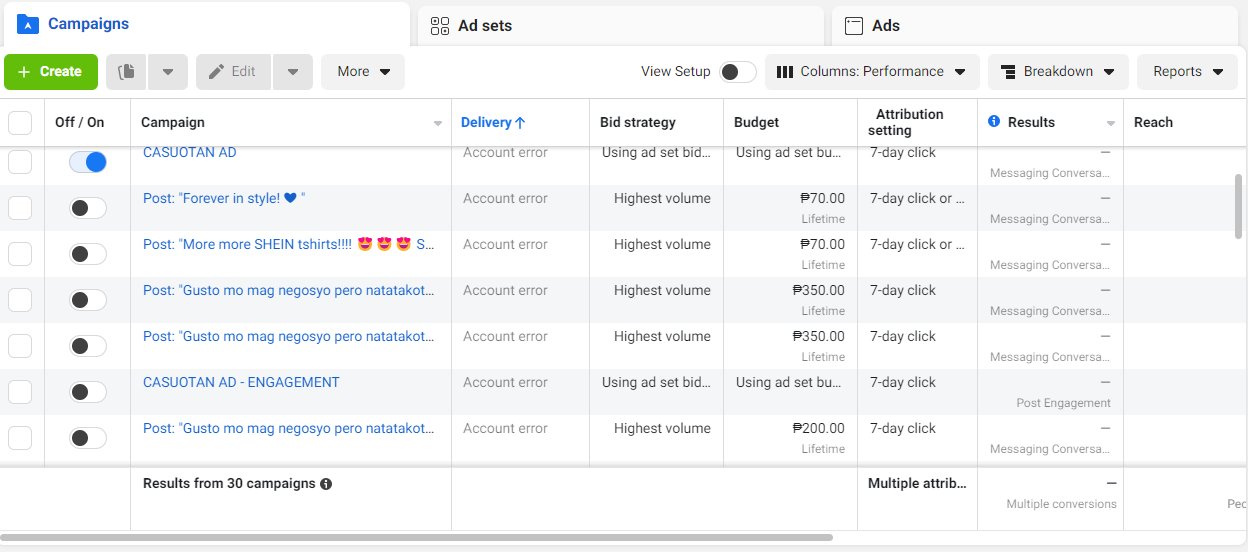
Task: Open the More actions menu
Action: (363, 72)
